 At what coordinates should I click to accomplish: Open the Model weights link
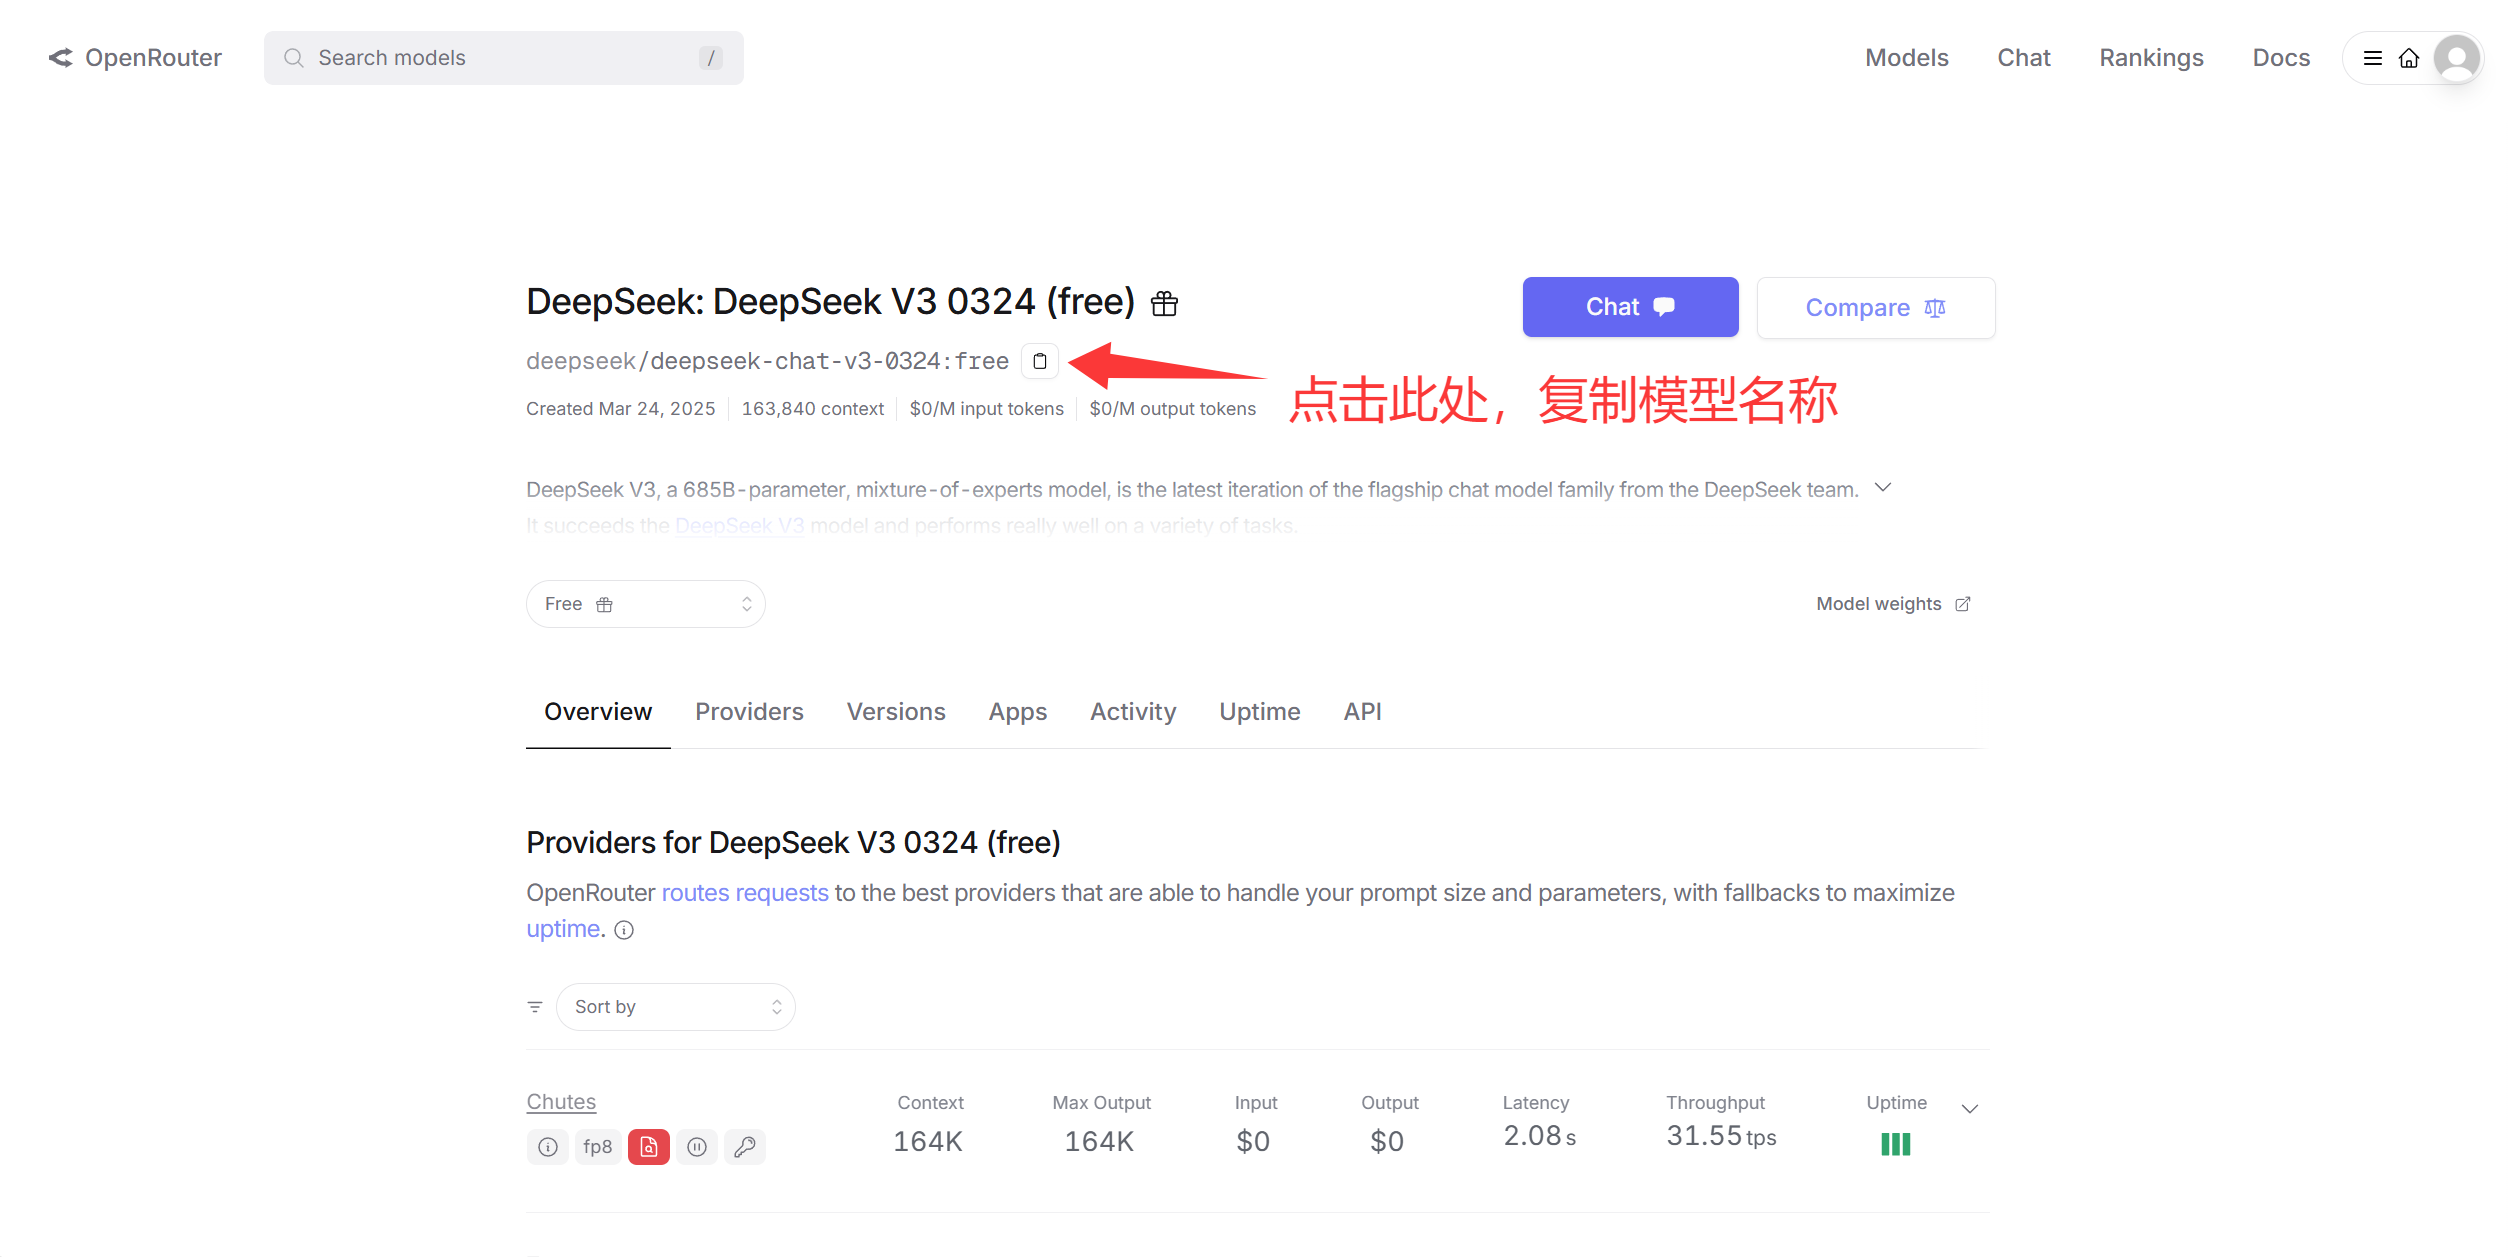click(1893, 604)
